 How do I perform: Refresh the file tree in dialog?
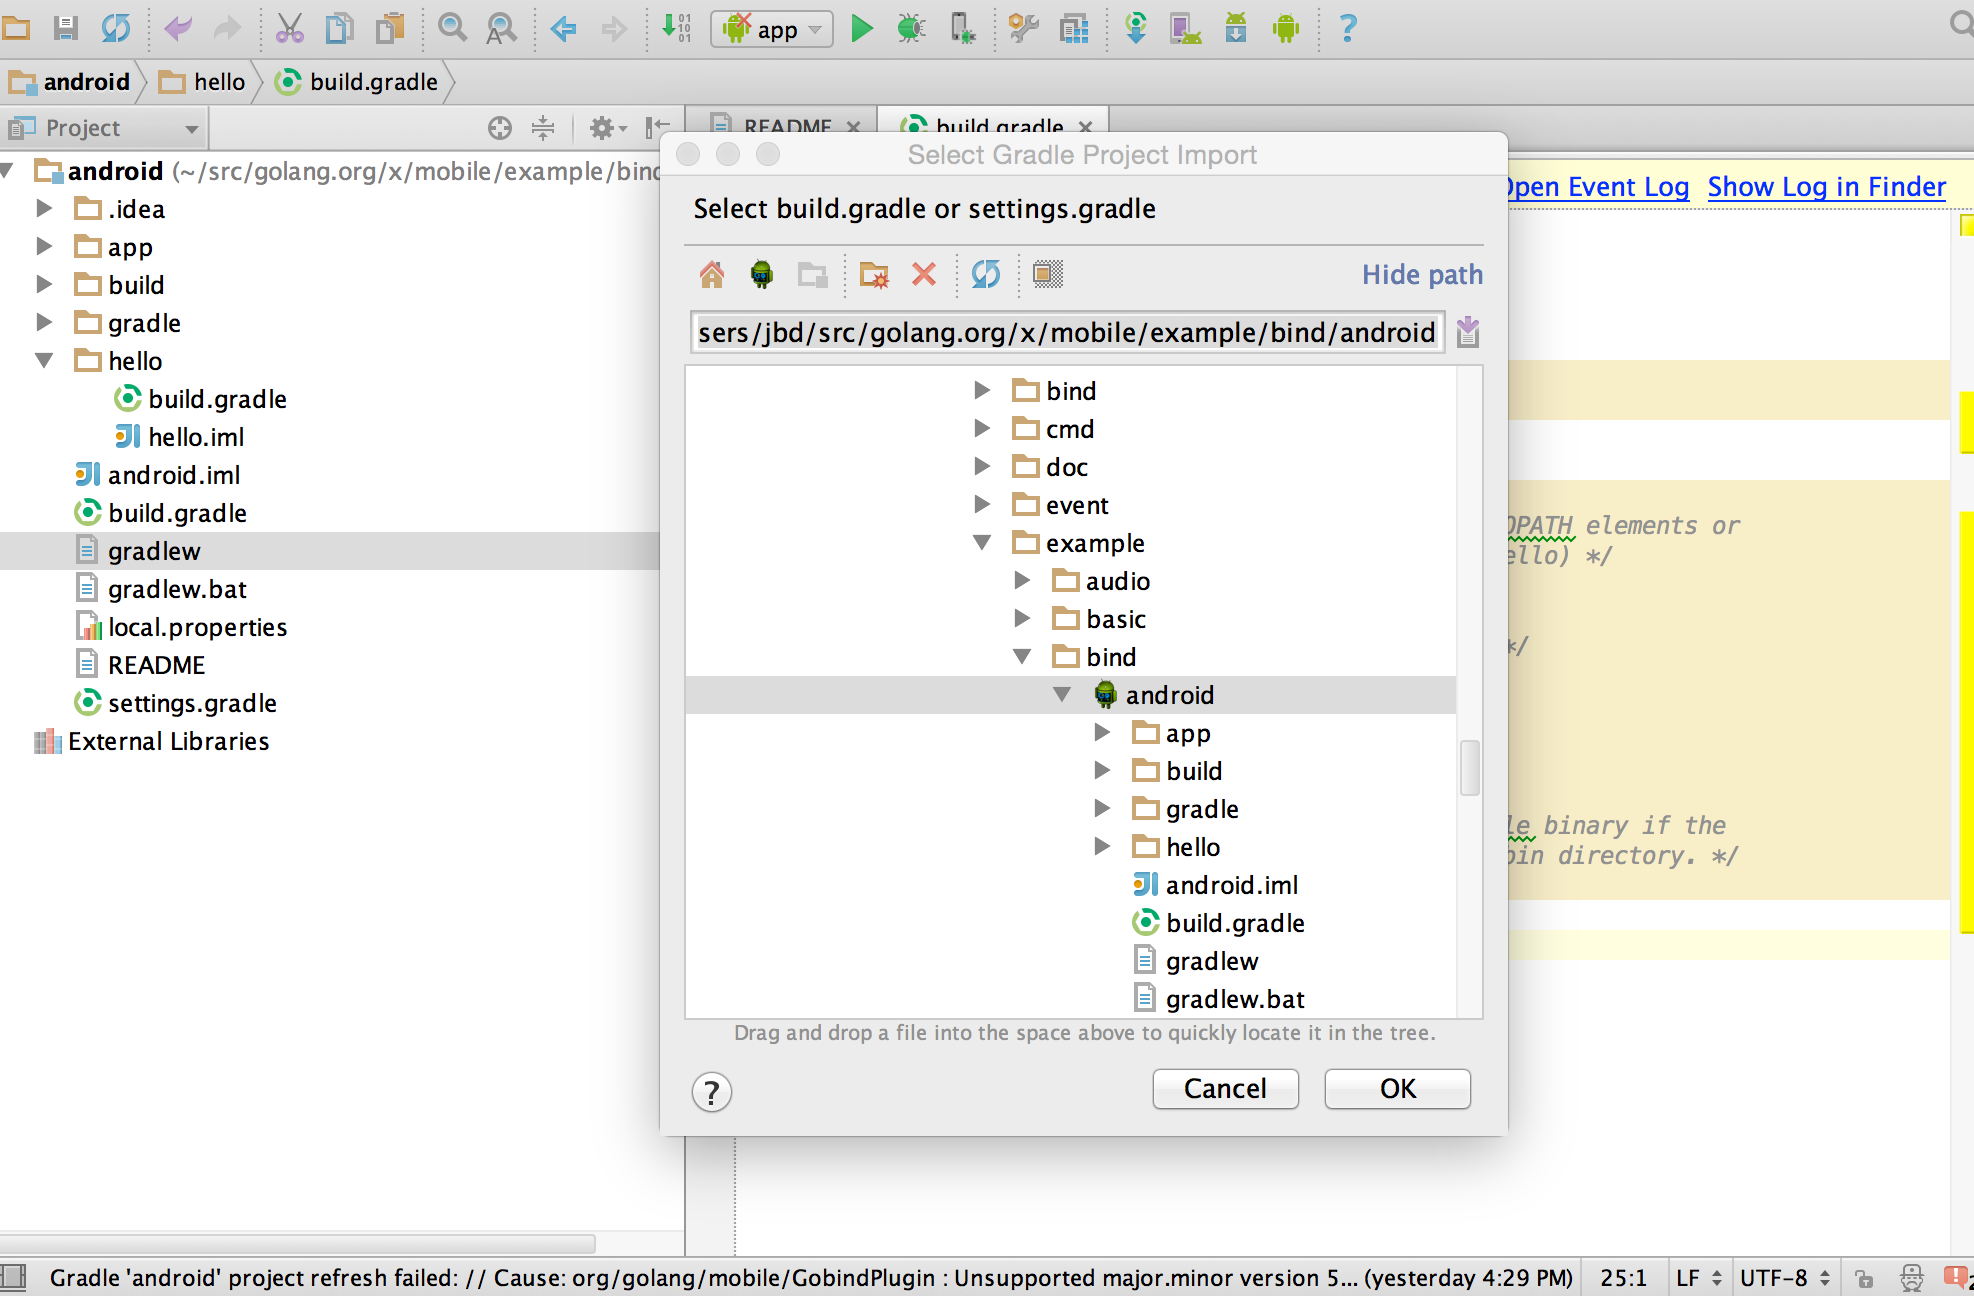986,274
